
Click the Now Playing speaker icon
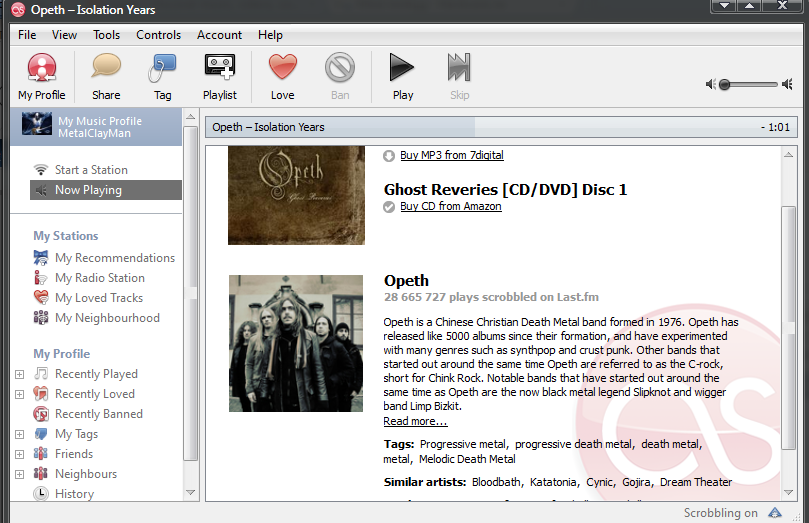(41, 190)
